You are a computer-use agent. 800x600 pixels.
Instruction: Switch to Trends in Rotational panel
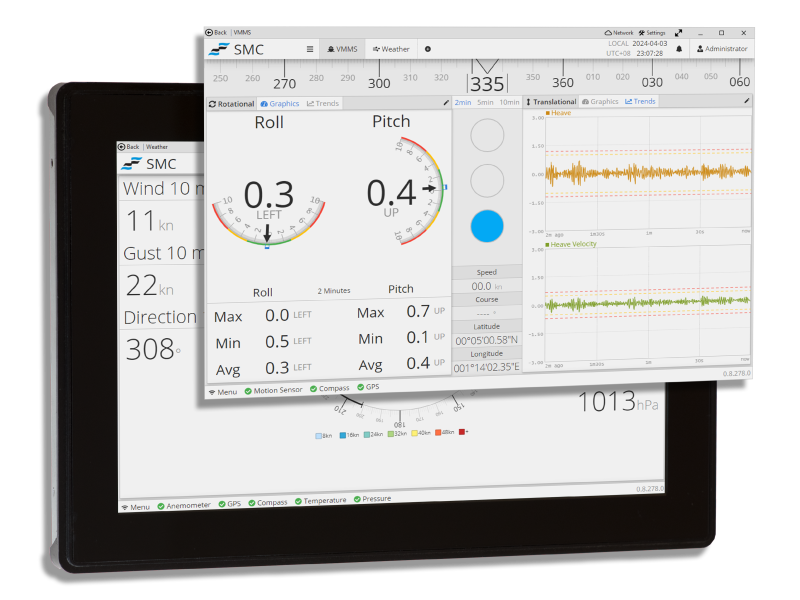(x=323, y=103)
